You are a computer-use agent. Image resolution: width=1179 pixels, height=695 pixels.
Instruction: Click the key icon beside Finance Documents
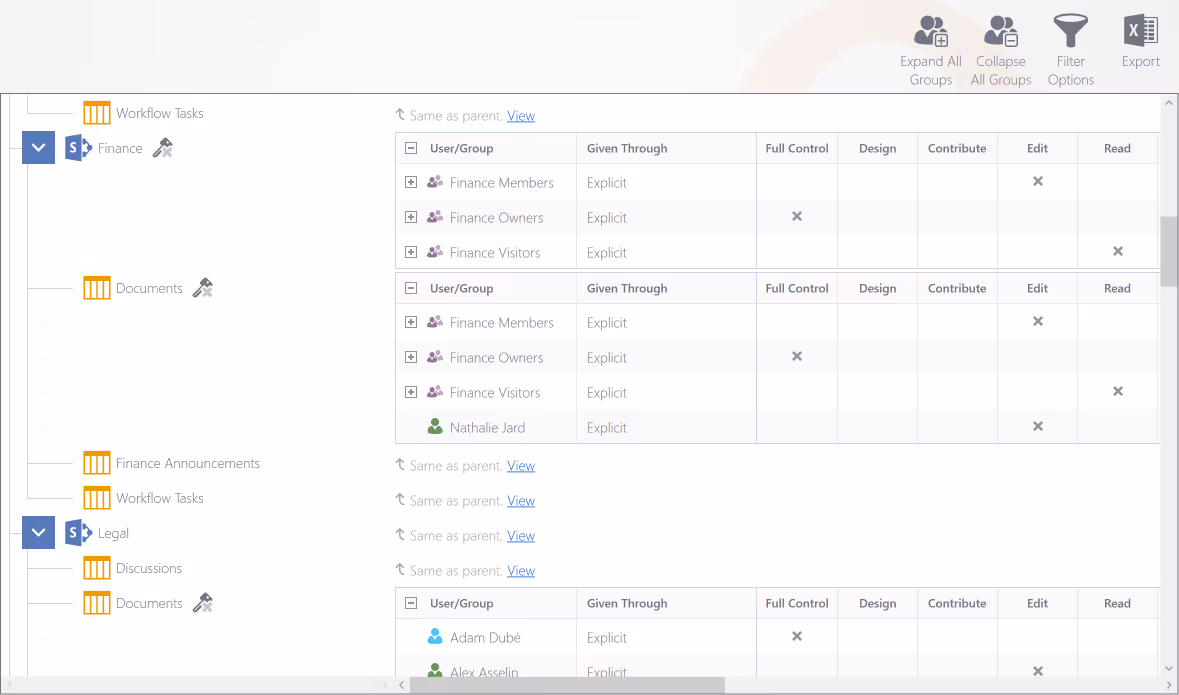point(202,288)
